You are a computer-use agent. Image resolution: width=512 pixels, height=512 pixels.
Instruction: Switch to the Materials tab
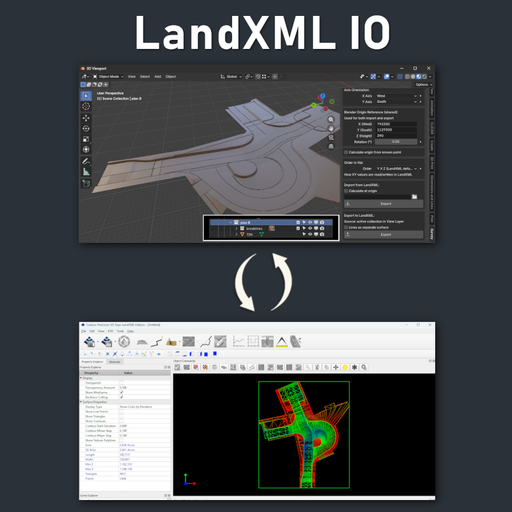(x=115, y=362)
